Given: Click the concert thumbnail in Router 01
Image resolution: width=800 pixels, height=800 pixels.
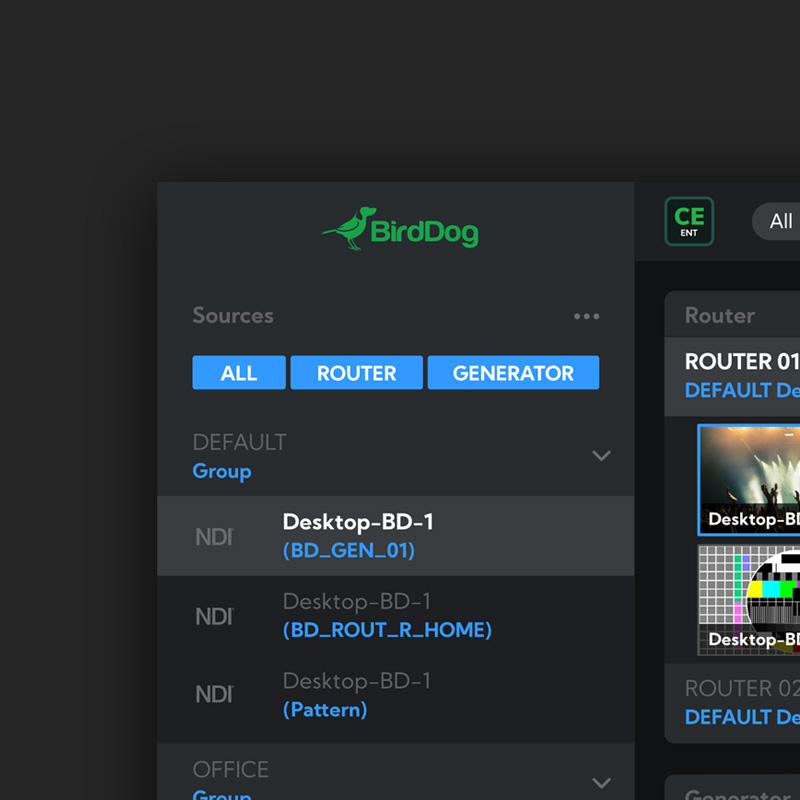Looking at the screenshot, I should coord(749,480).
